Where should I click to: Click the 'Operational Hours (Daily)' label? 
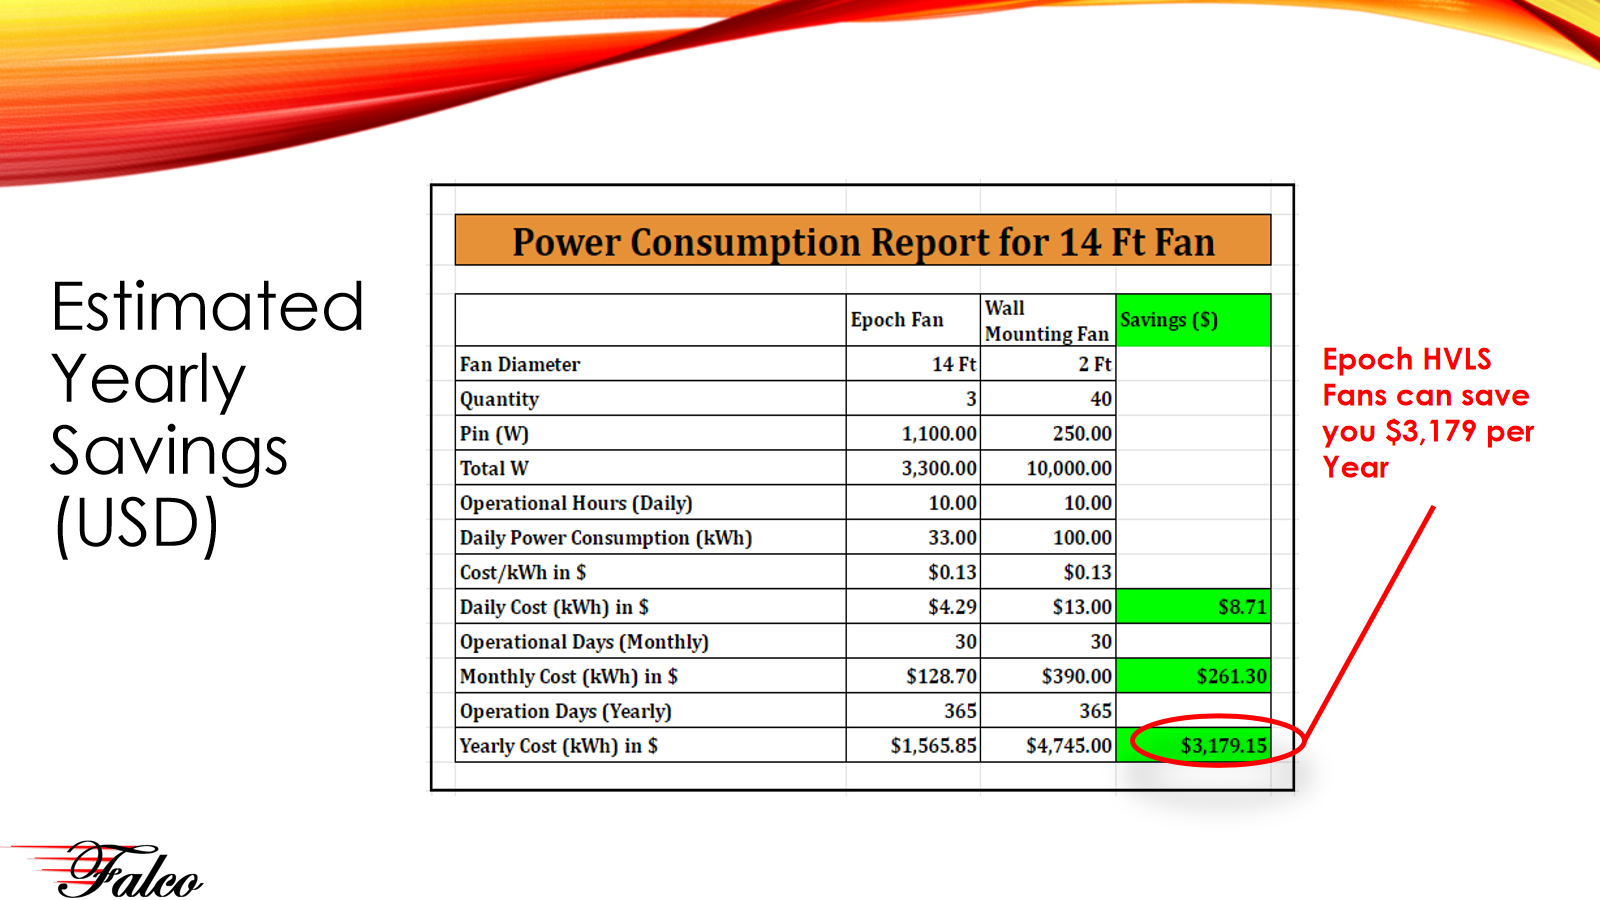click(576, 503)
